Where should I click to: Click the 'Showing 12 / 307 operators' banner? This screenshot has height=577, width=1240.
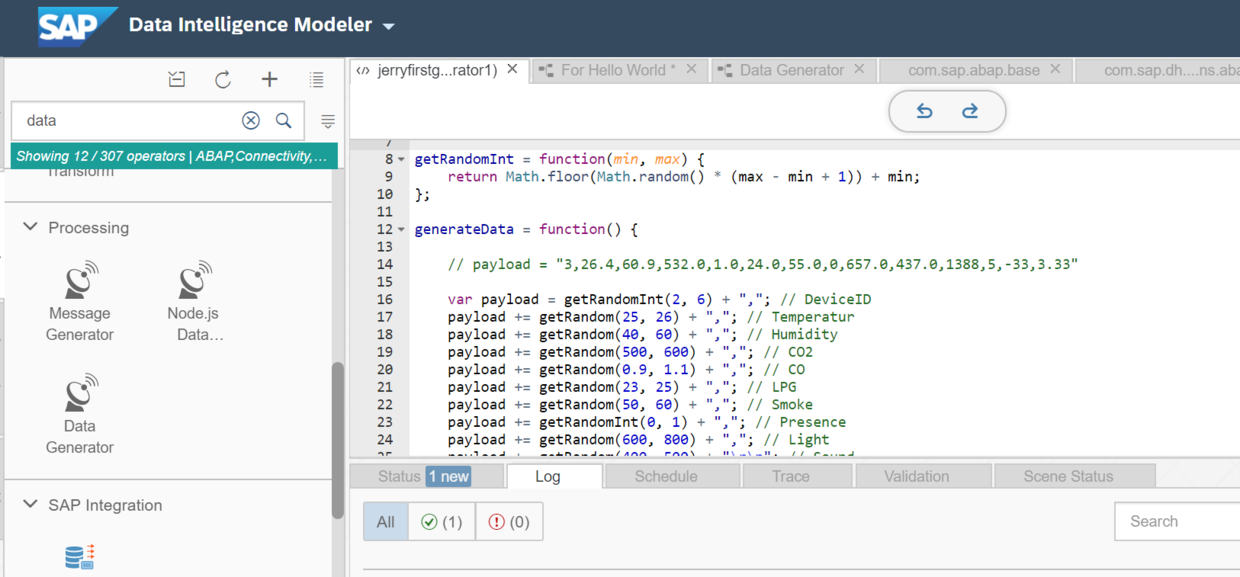point(174,156)
